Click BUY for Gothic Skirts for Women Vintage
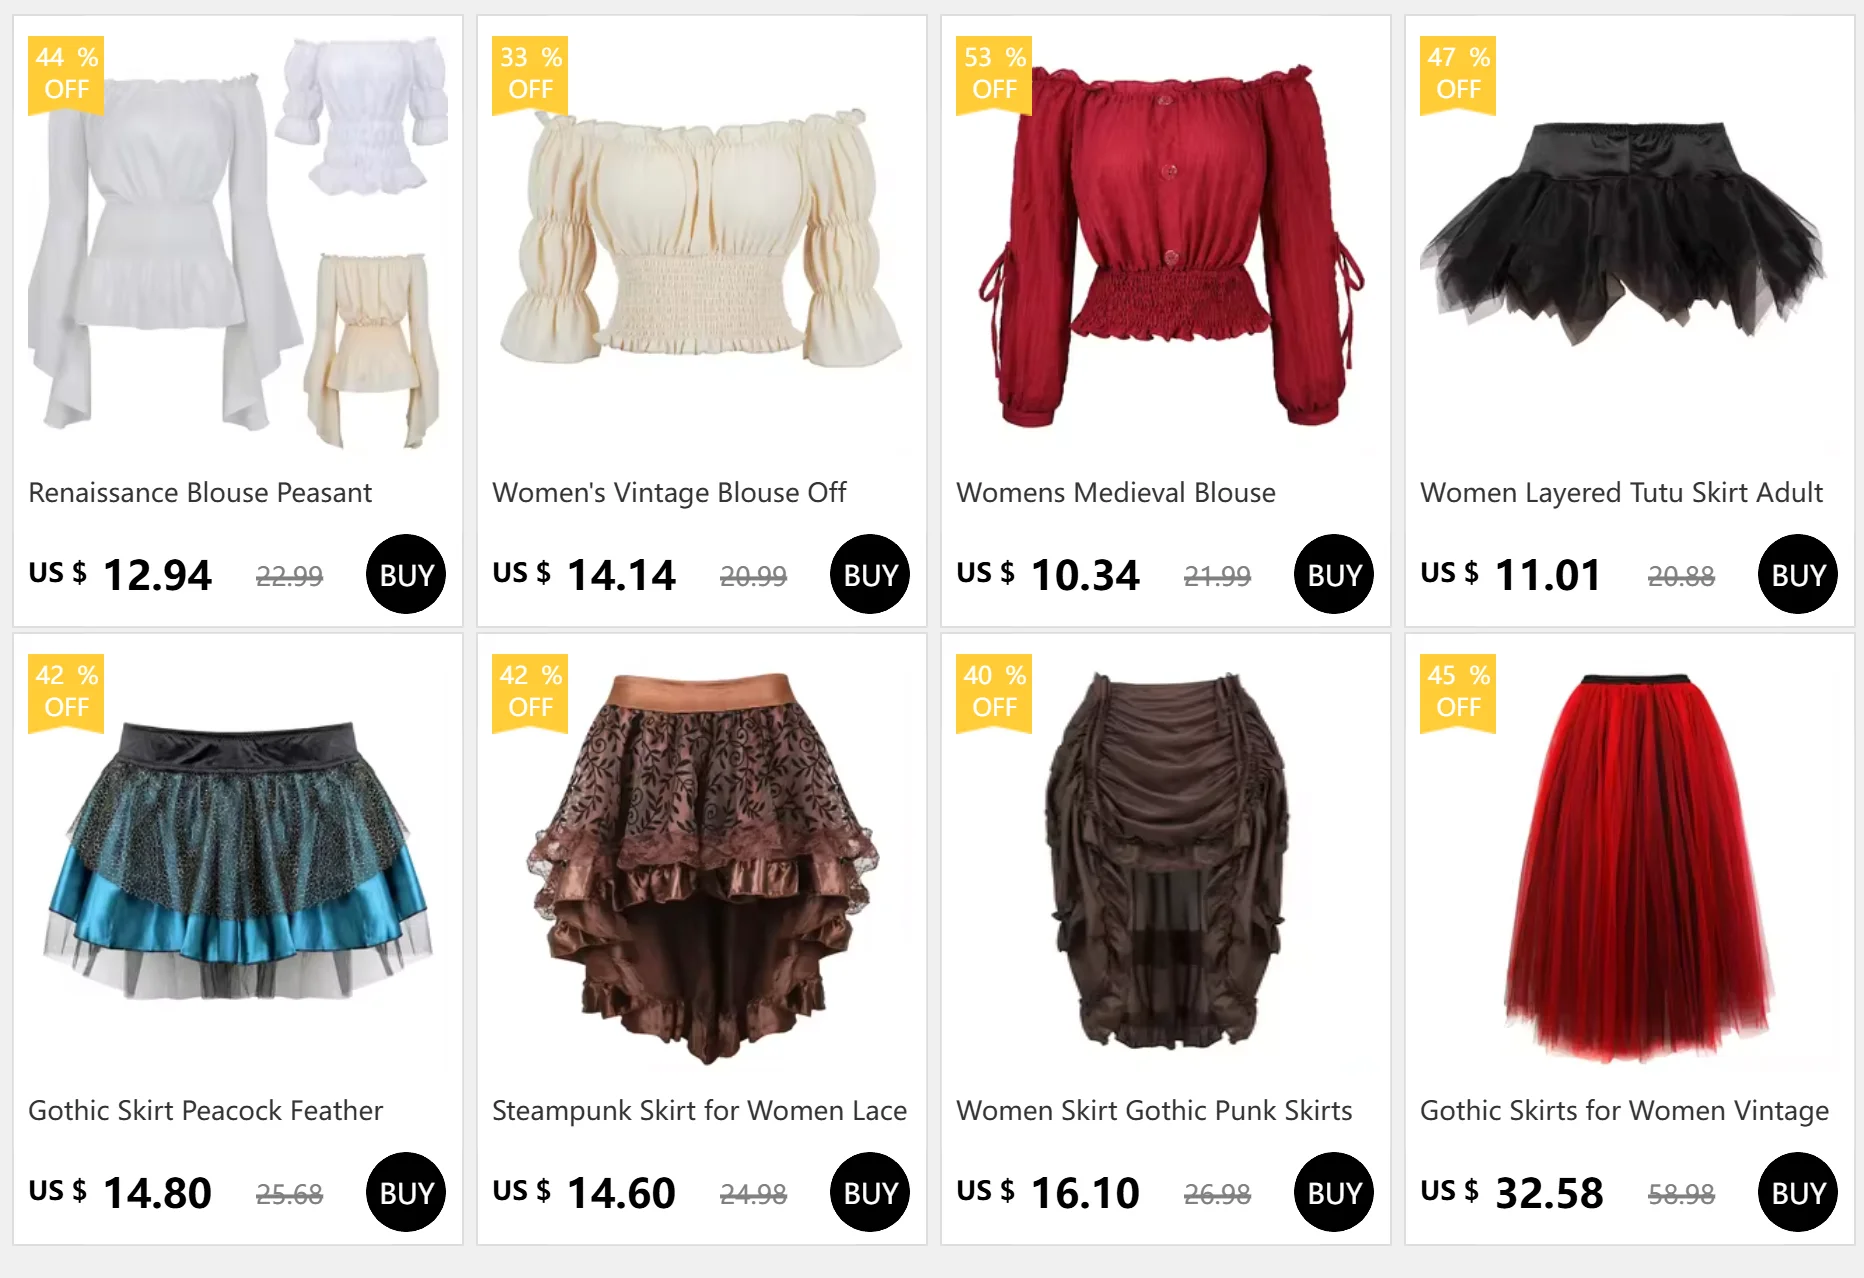1864x1278 pixels. [x=1798, y=1192]
